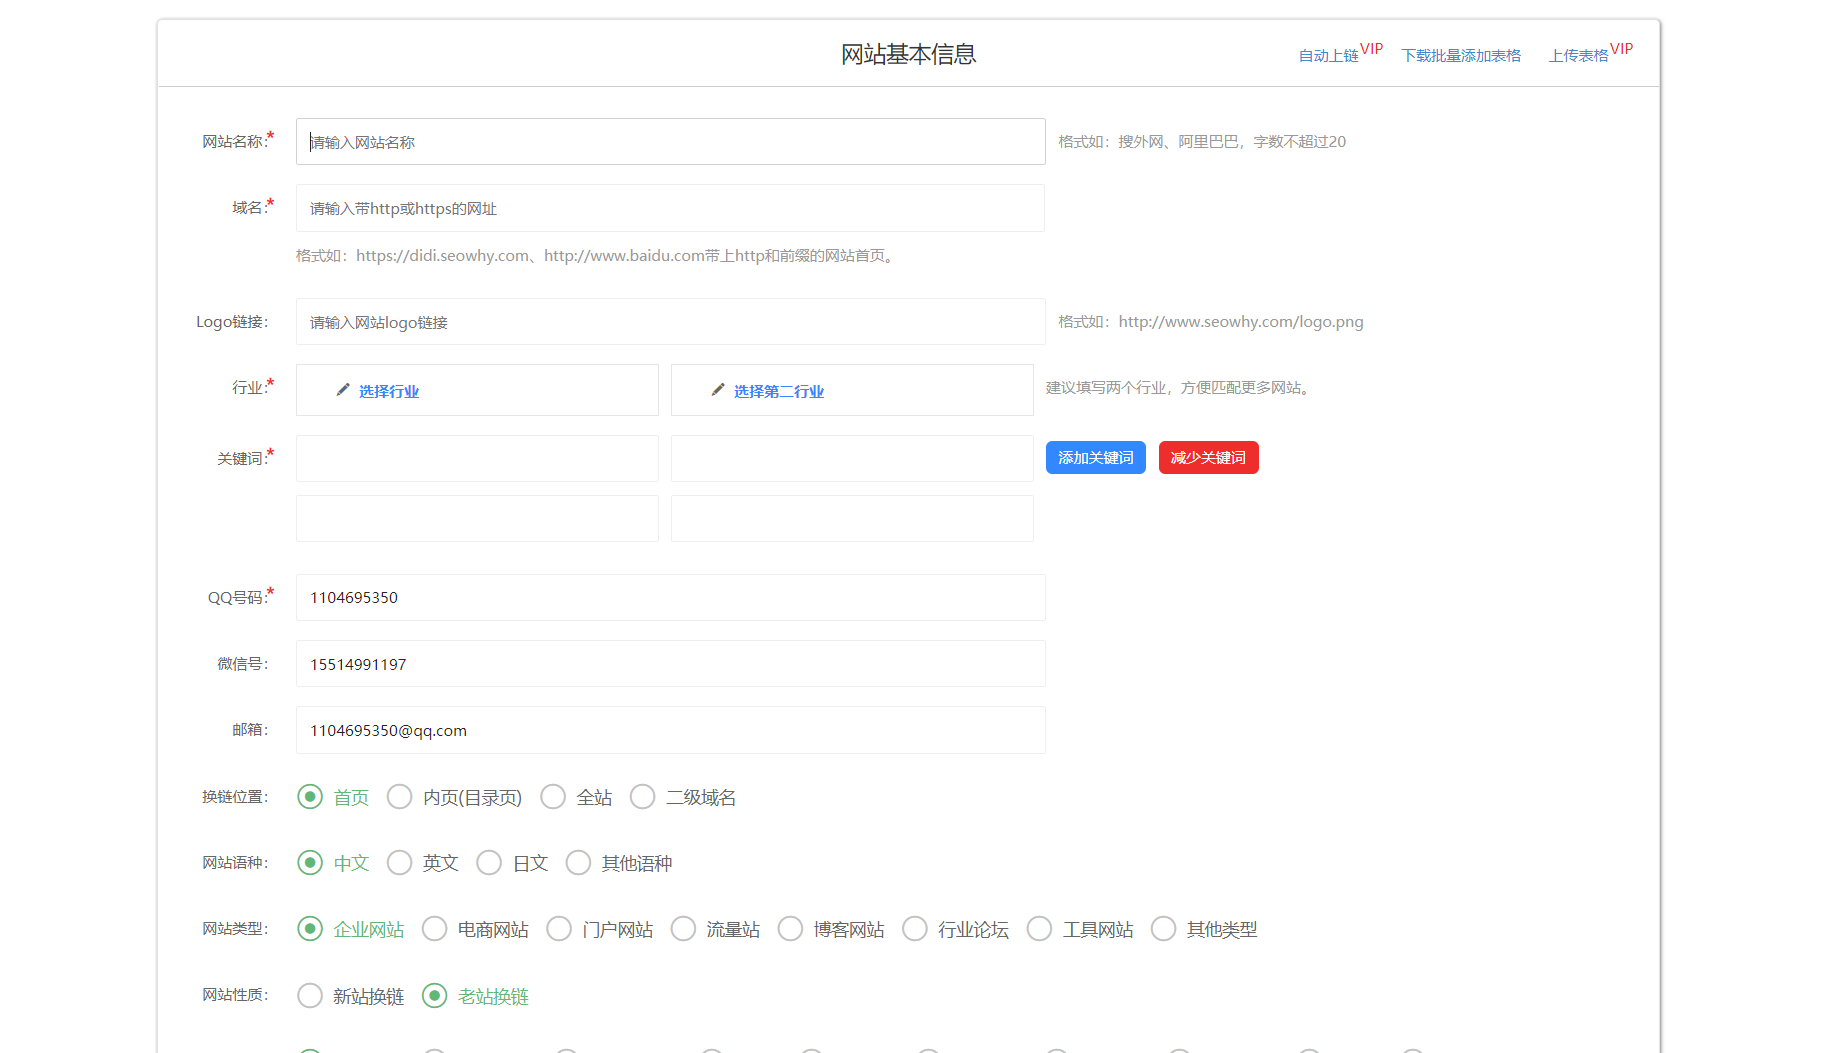The image size is (1828, 1053).
Task: Select 行业论坛 website type
Action: point(915,928)
